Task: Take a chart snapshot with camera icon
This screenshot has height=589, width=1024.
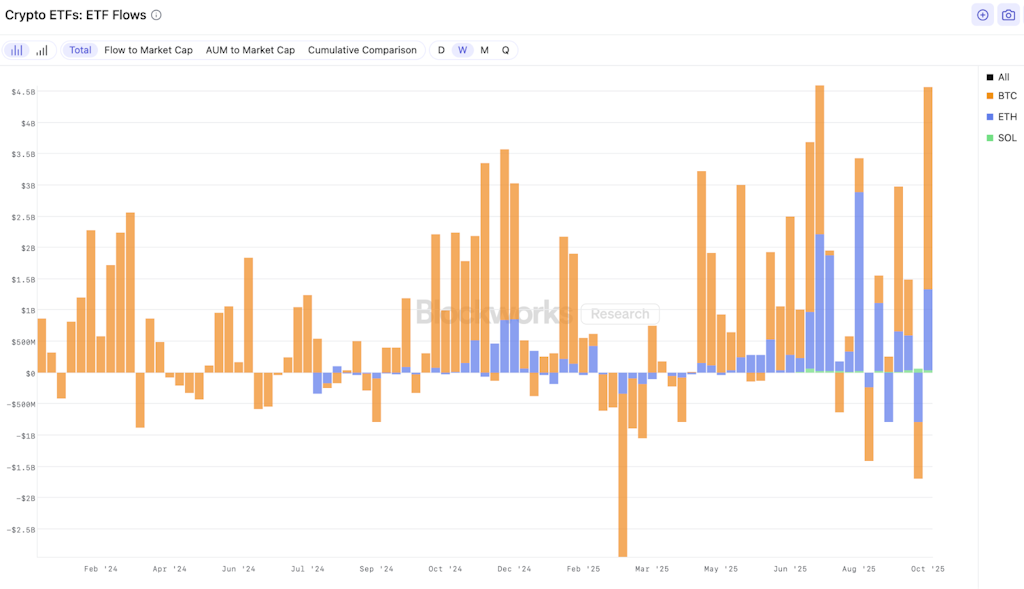Action: coord(1008,15)
